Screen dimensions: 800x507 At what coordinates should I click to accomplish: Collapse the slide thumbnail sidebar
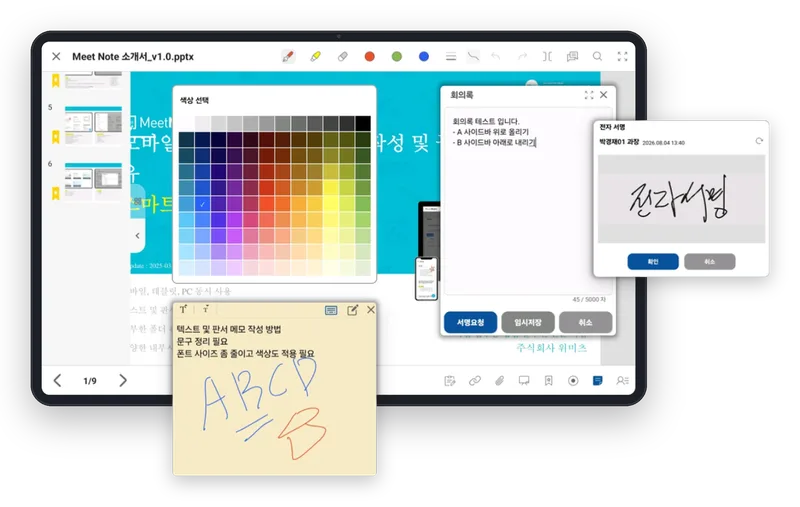(x=138, y=236)
